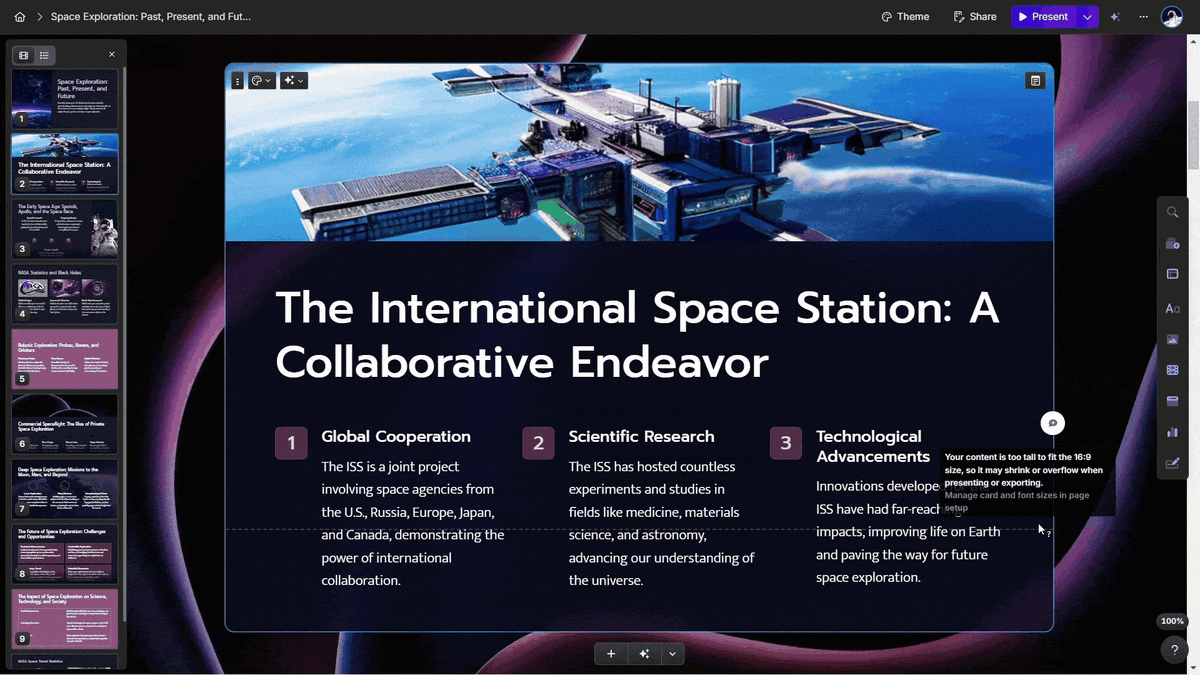Select slide 3 Early Space Age thumbnail
The image size is (1200, 675).
click(65, 229)
